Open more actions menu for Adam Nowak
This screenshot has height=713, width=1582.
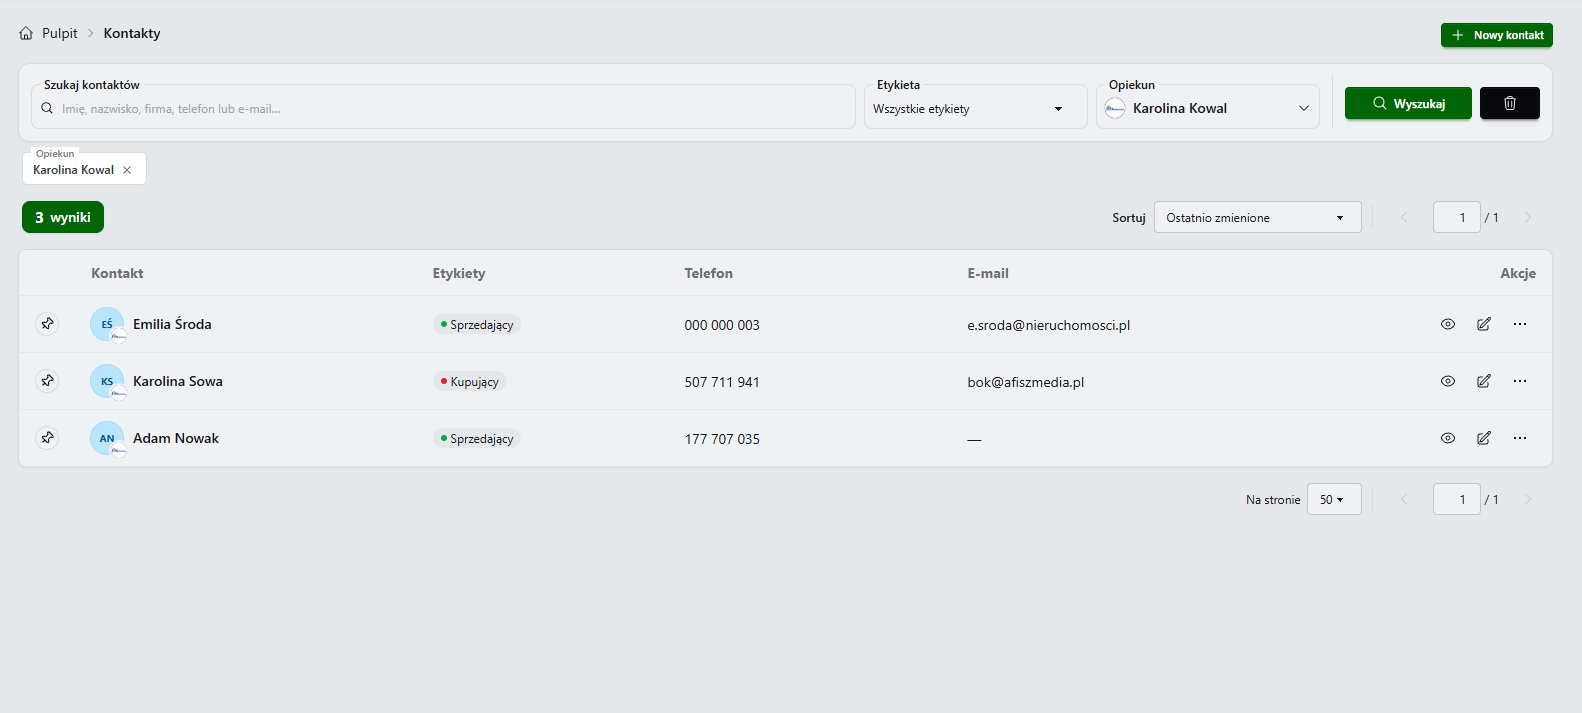(1520, 438)
